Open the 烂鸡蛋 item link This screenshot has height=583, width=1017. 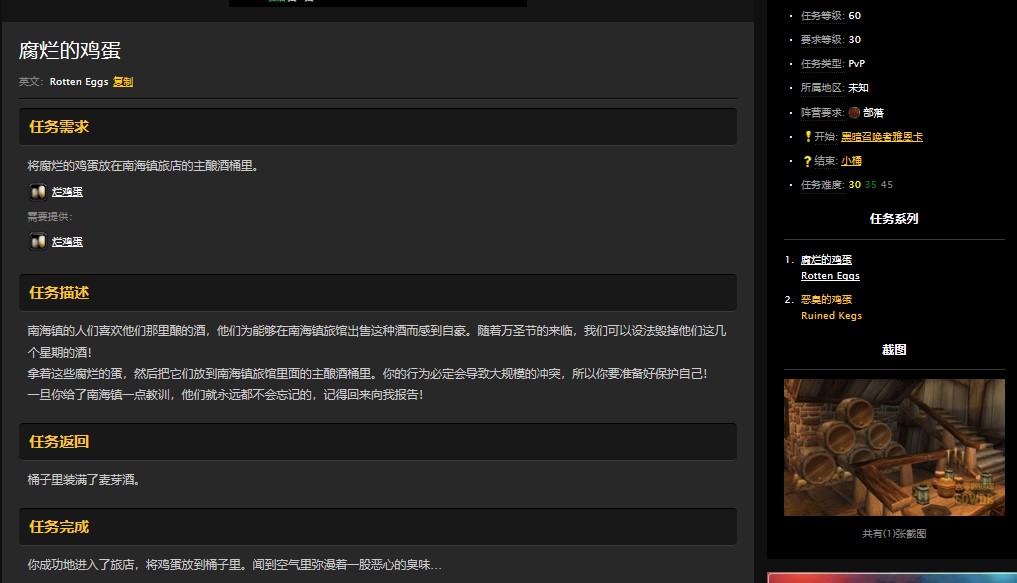tap(67, 191)
